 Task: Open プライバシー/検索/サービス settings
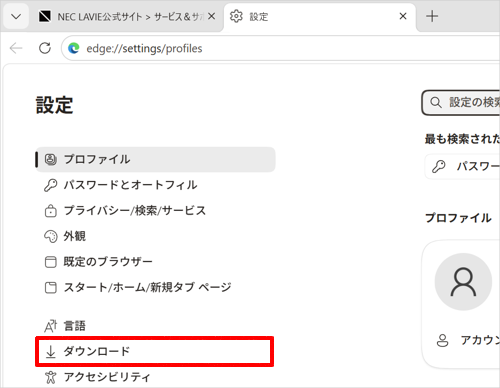(155, 210)
